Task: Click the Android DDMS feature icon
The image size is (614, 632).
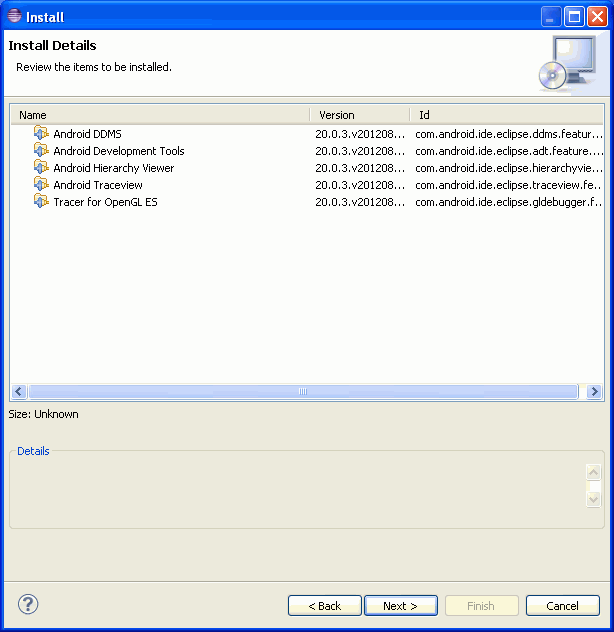Action: 41,133
